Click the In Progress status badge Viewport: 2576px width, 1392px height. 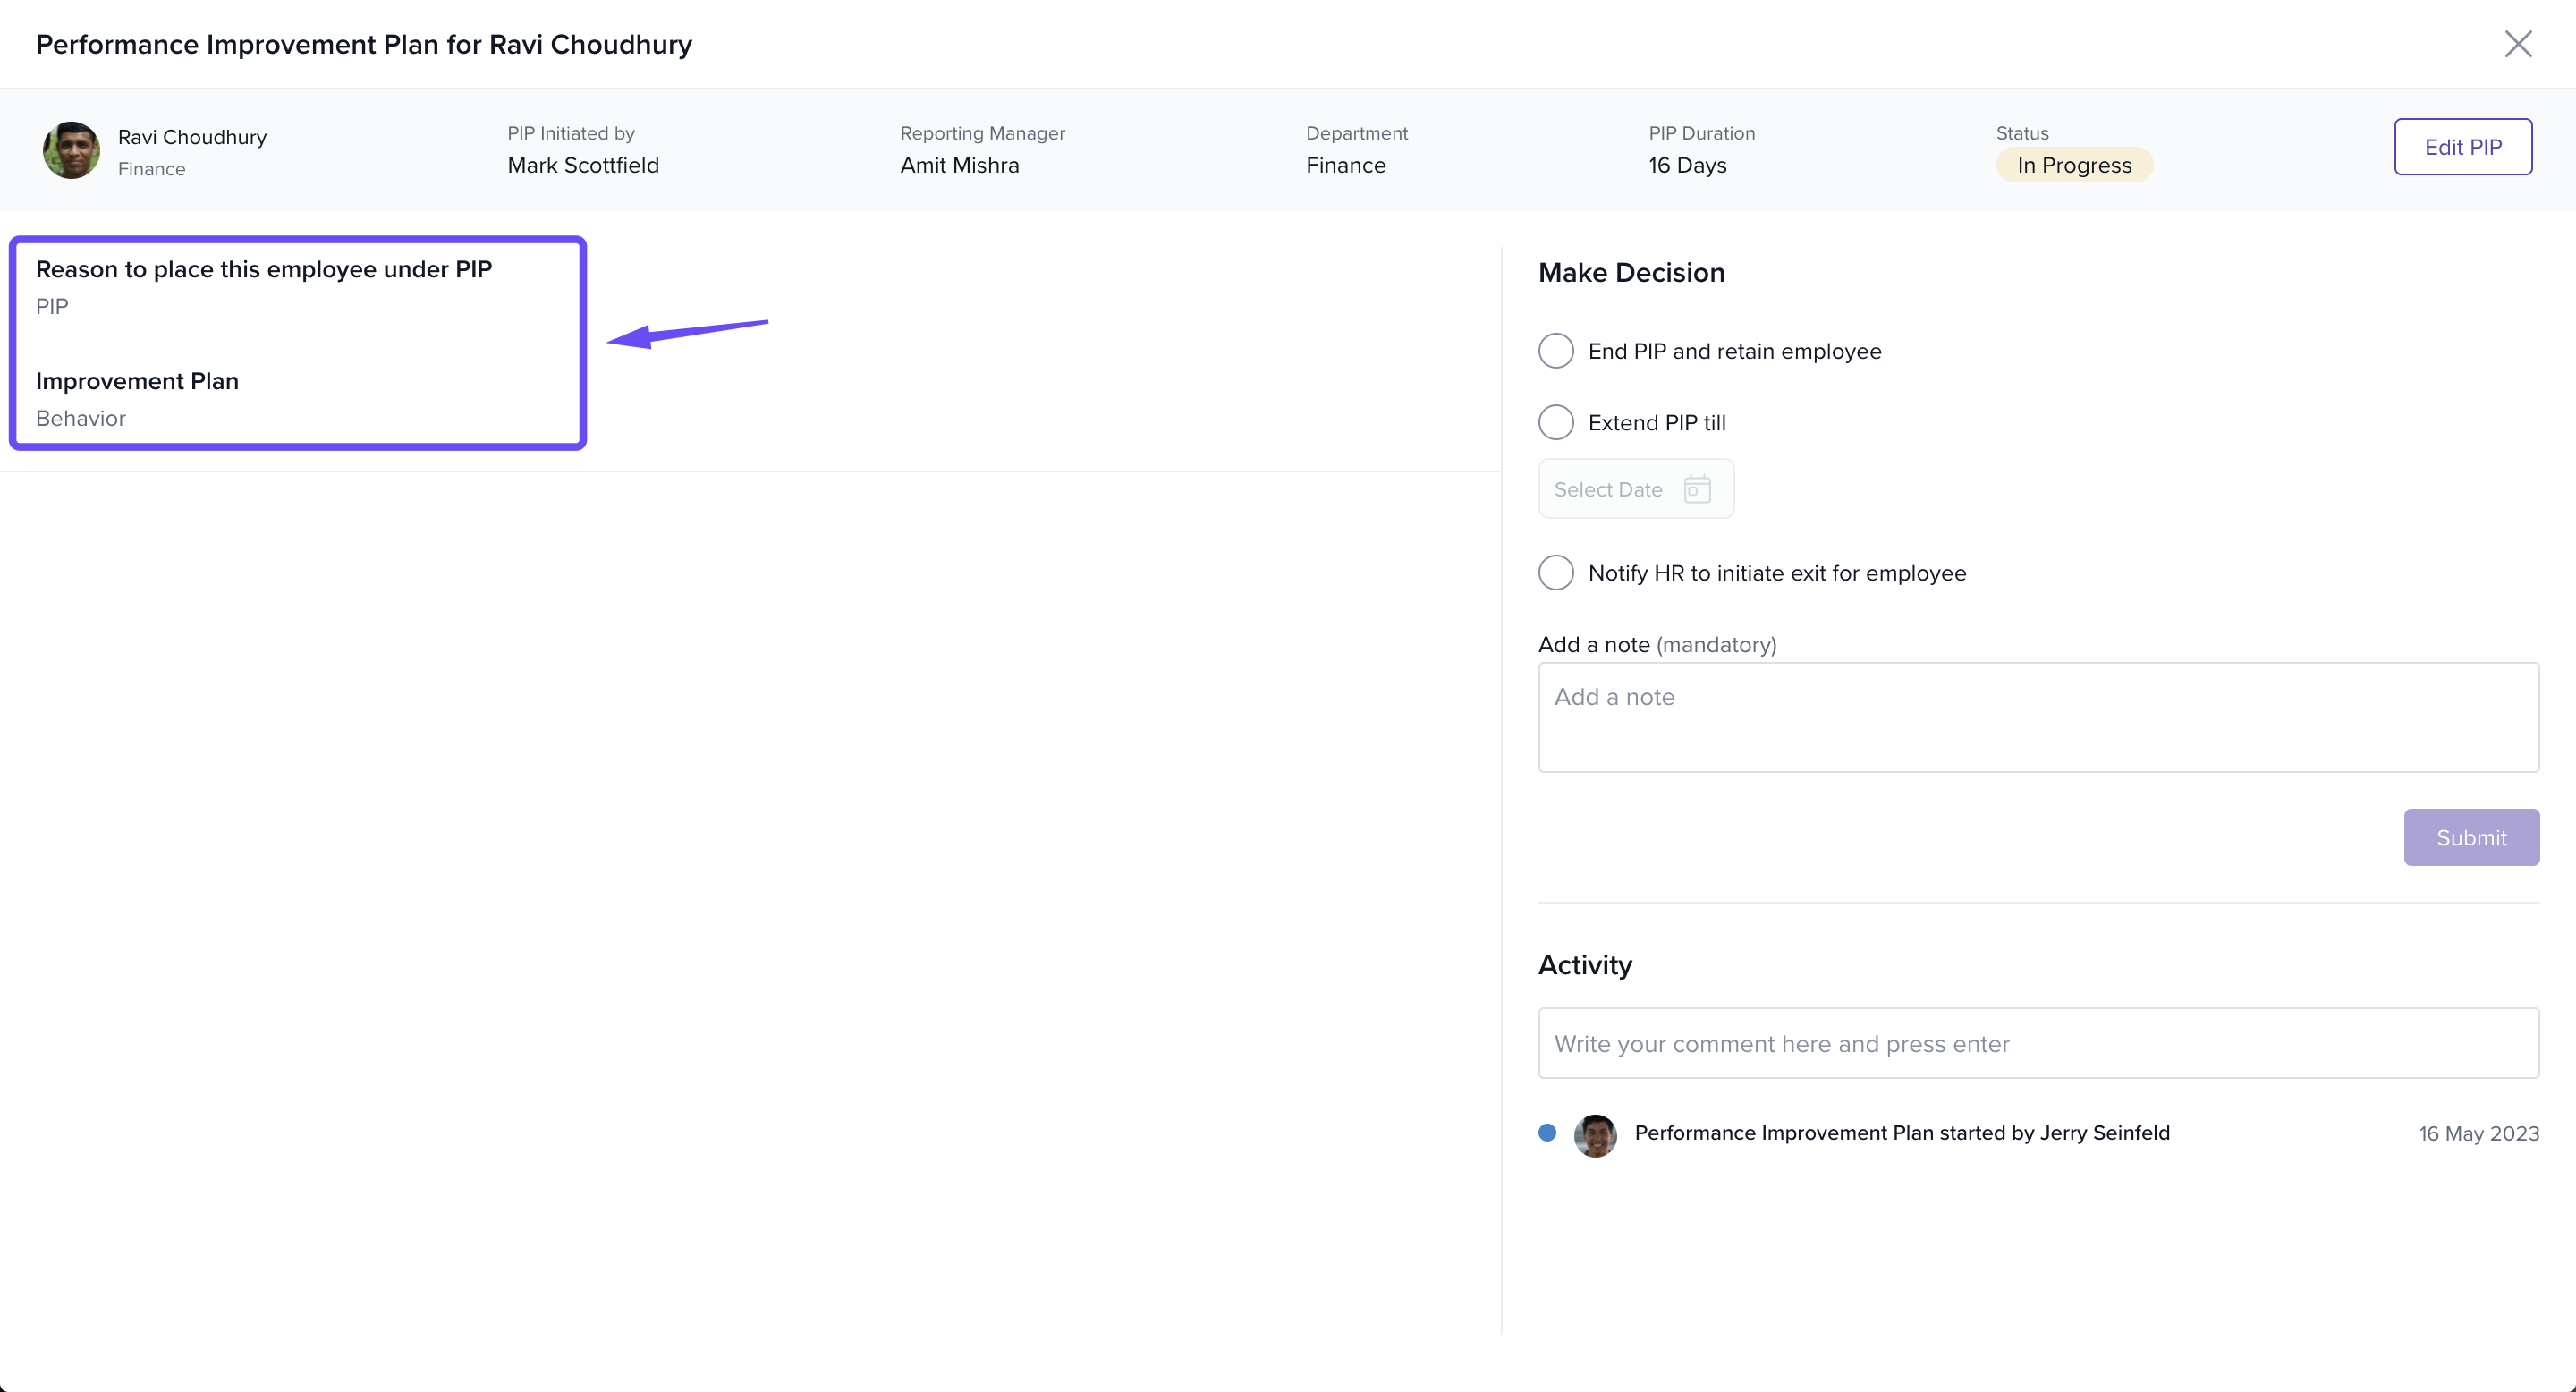(2073, 165)
